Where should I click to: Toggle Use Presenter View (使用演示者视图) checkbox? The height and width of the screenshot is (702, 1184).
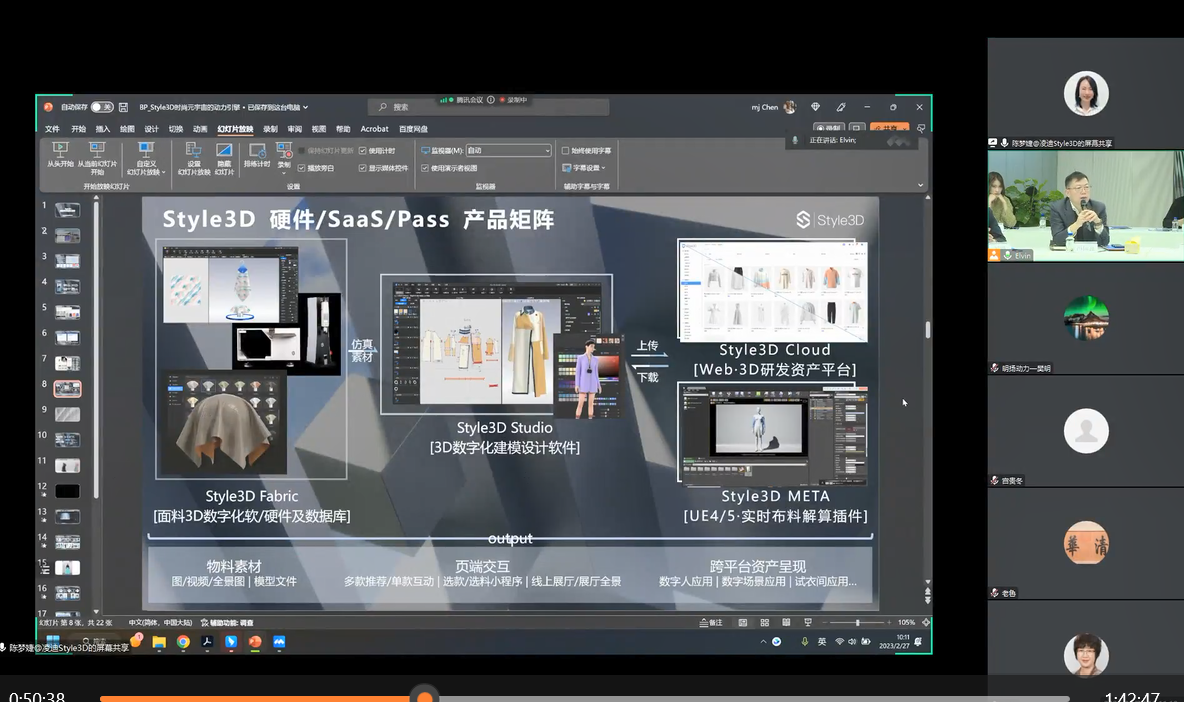(449, 168)
